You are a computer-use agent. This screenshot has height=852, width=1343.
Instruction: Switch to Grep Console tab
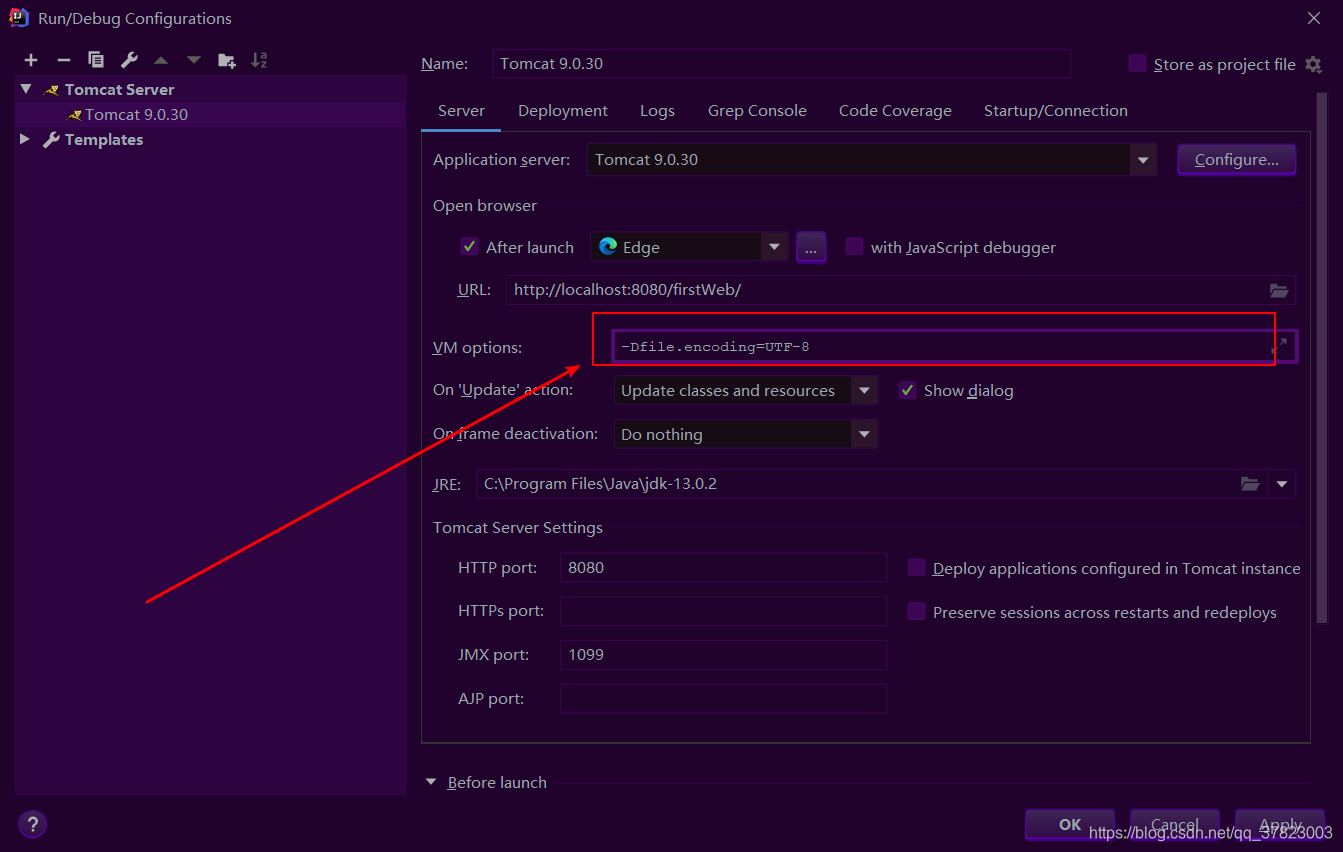(x=757, y=111)
